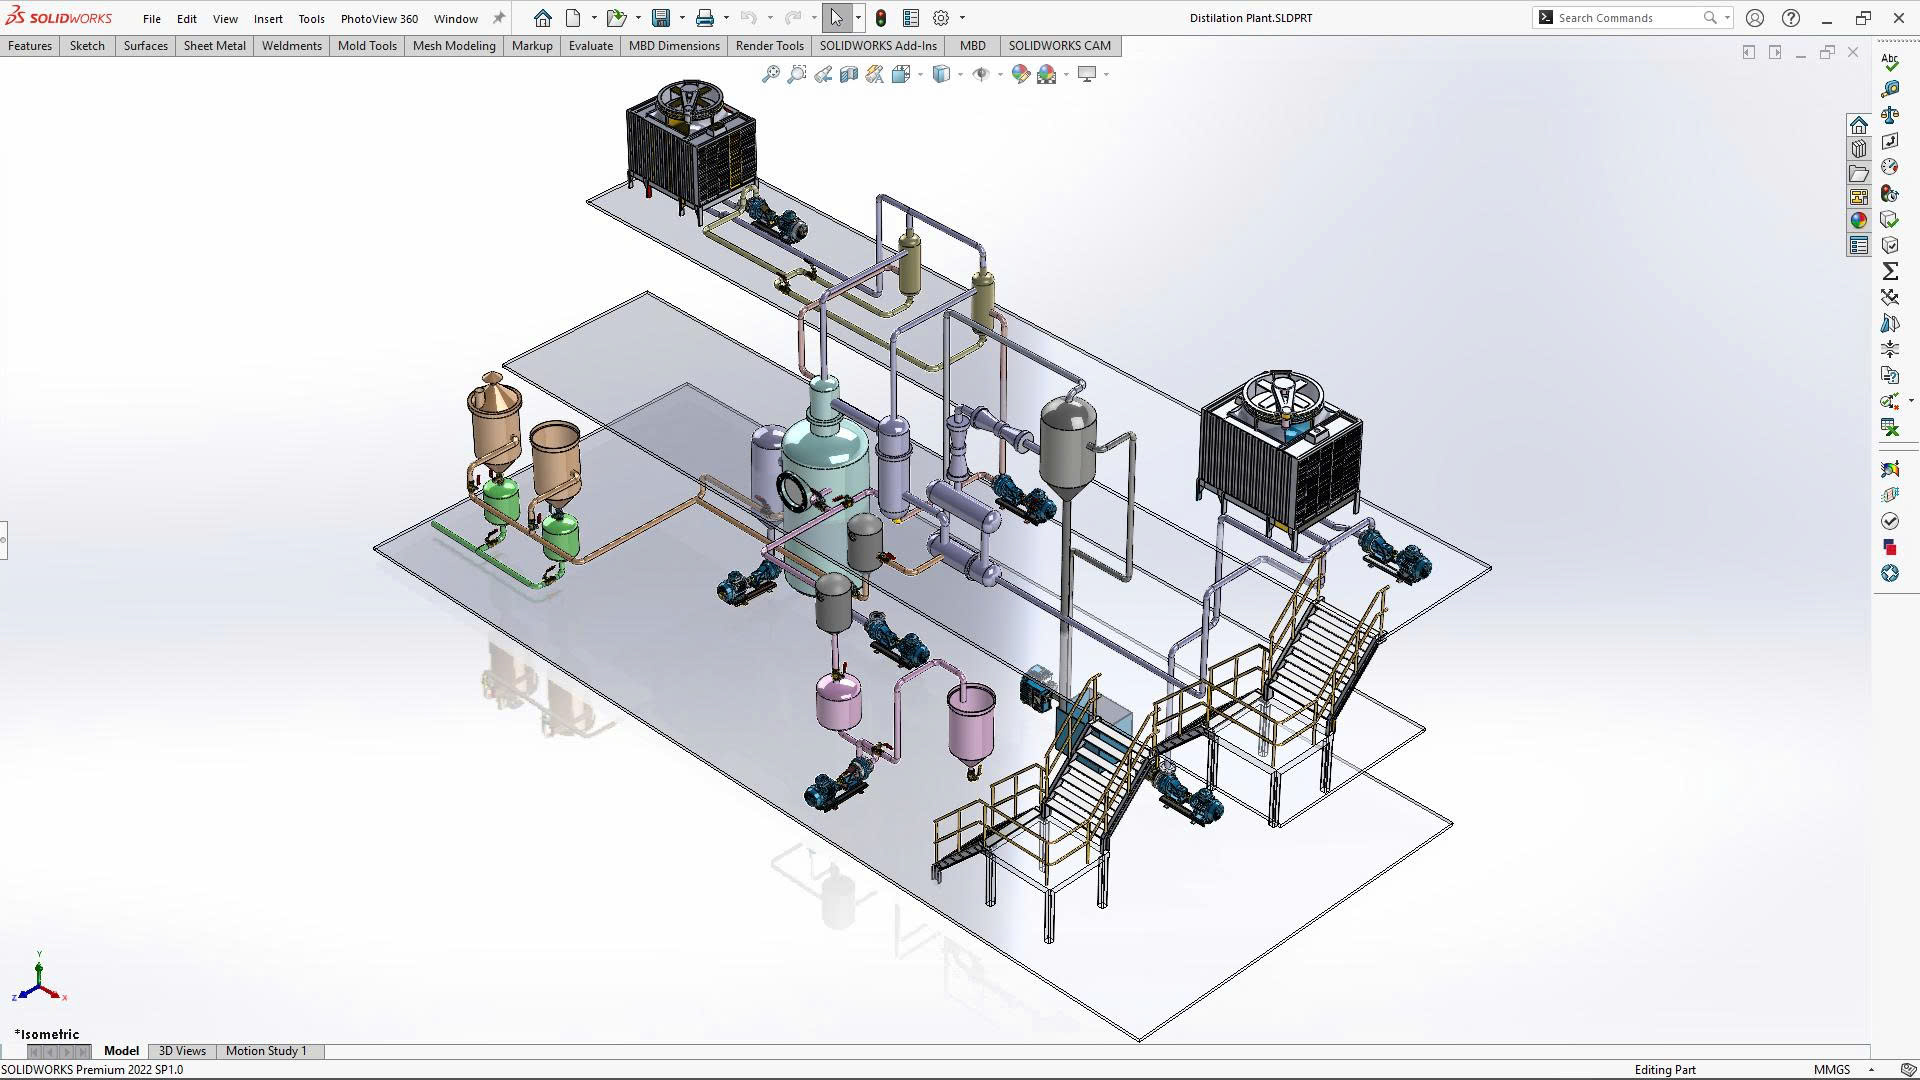Toggle the Display Style cube icon
Screen dimensions: 1920x1080
941,74
